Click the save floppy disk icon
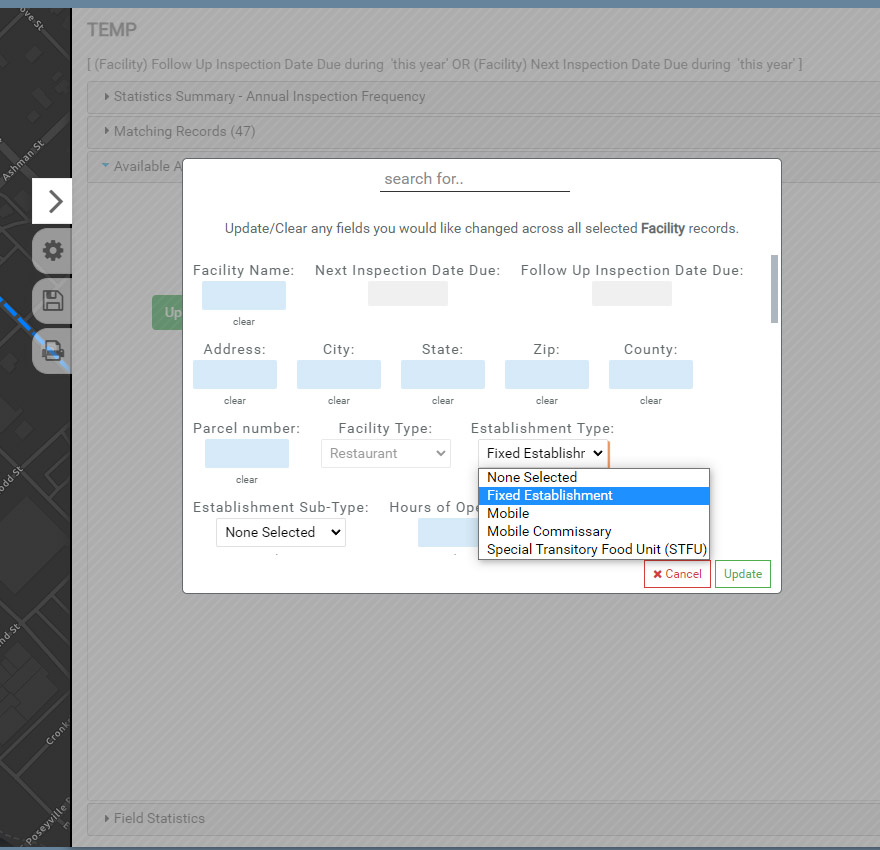880x850 pixels. [x=53, y=301]
